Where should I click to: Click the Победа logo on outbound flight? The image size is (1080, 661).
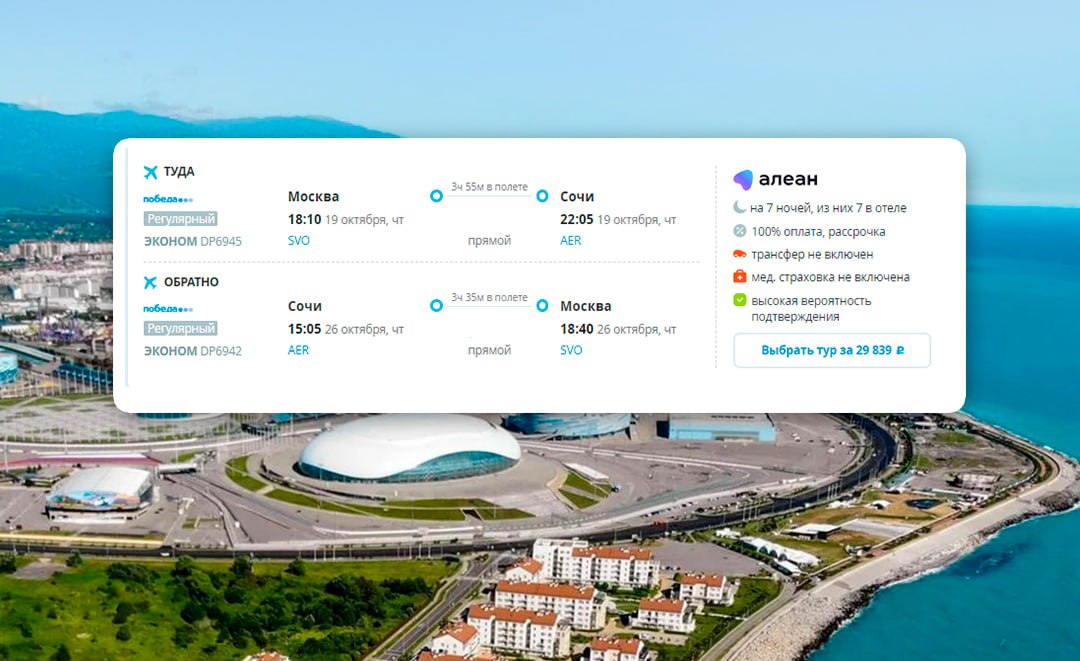point(168,199)
